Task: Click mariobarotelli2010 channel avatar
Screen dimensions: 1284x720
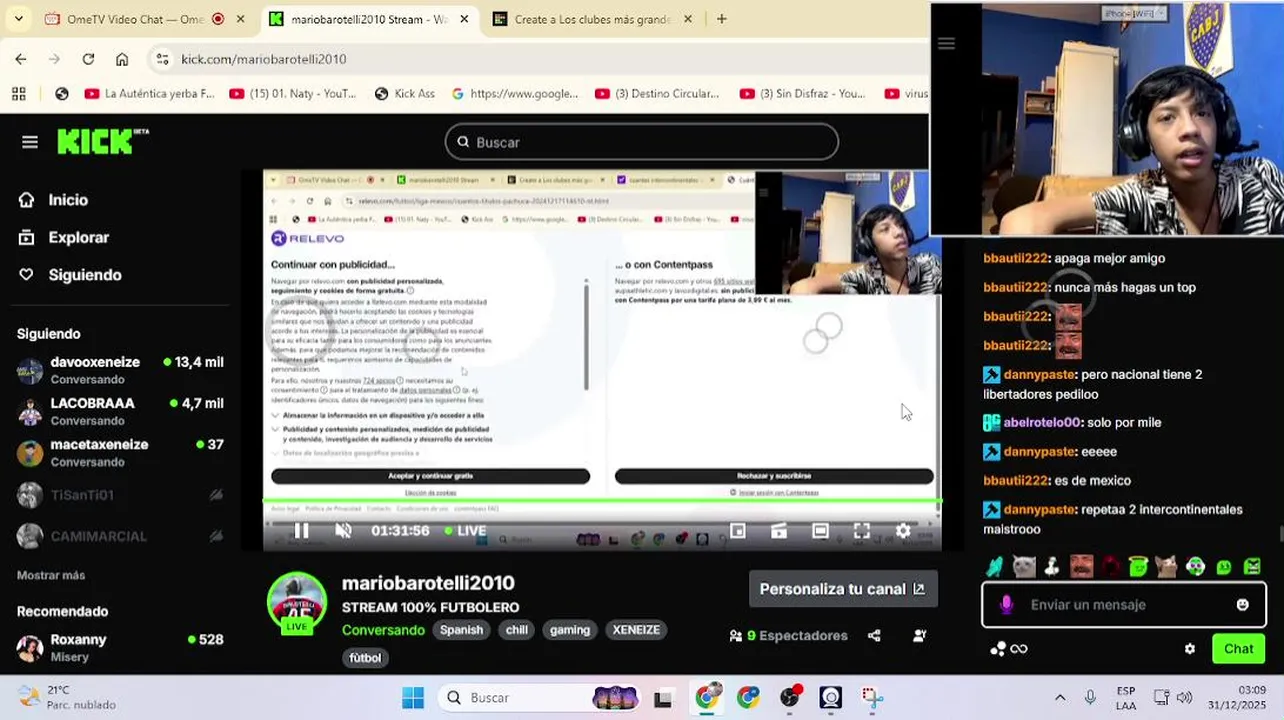Action: (x=297, y=603)
